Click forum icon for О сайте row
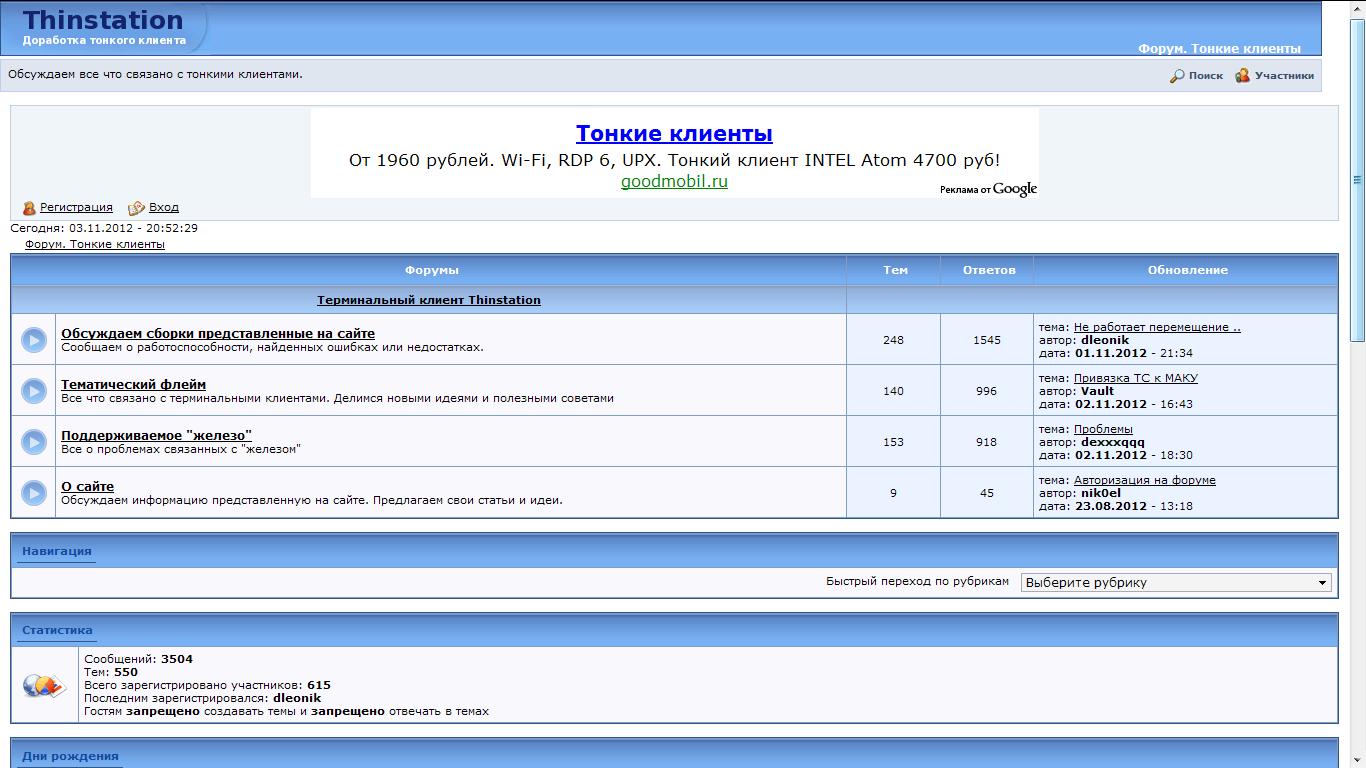The image size is (1366, 768). [34, 493]
